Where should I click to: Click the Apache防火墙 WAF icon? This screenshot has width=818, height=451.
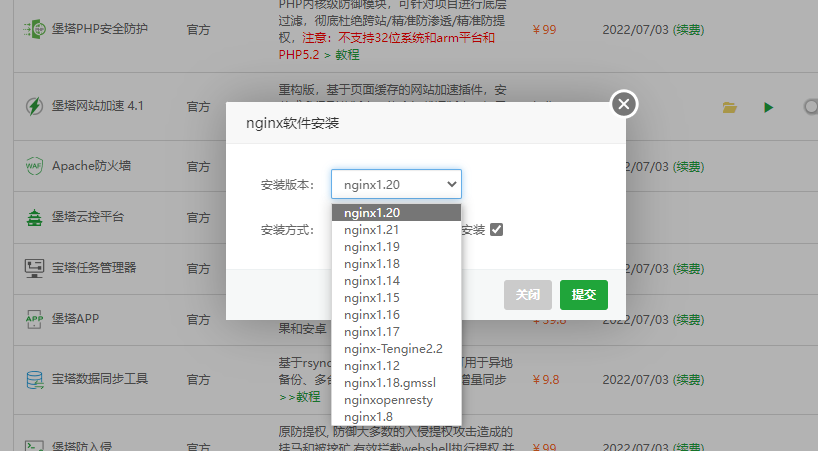tap(34, 166)
